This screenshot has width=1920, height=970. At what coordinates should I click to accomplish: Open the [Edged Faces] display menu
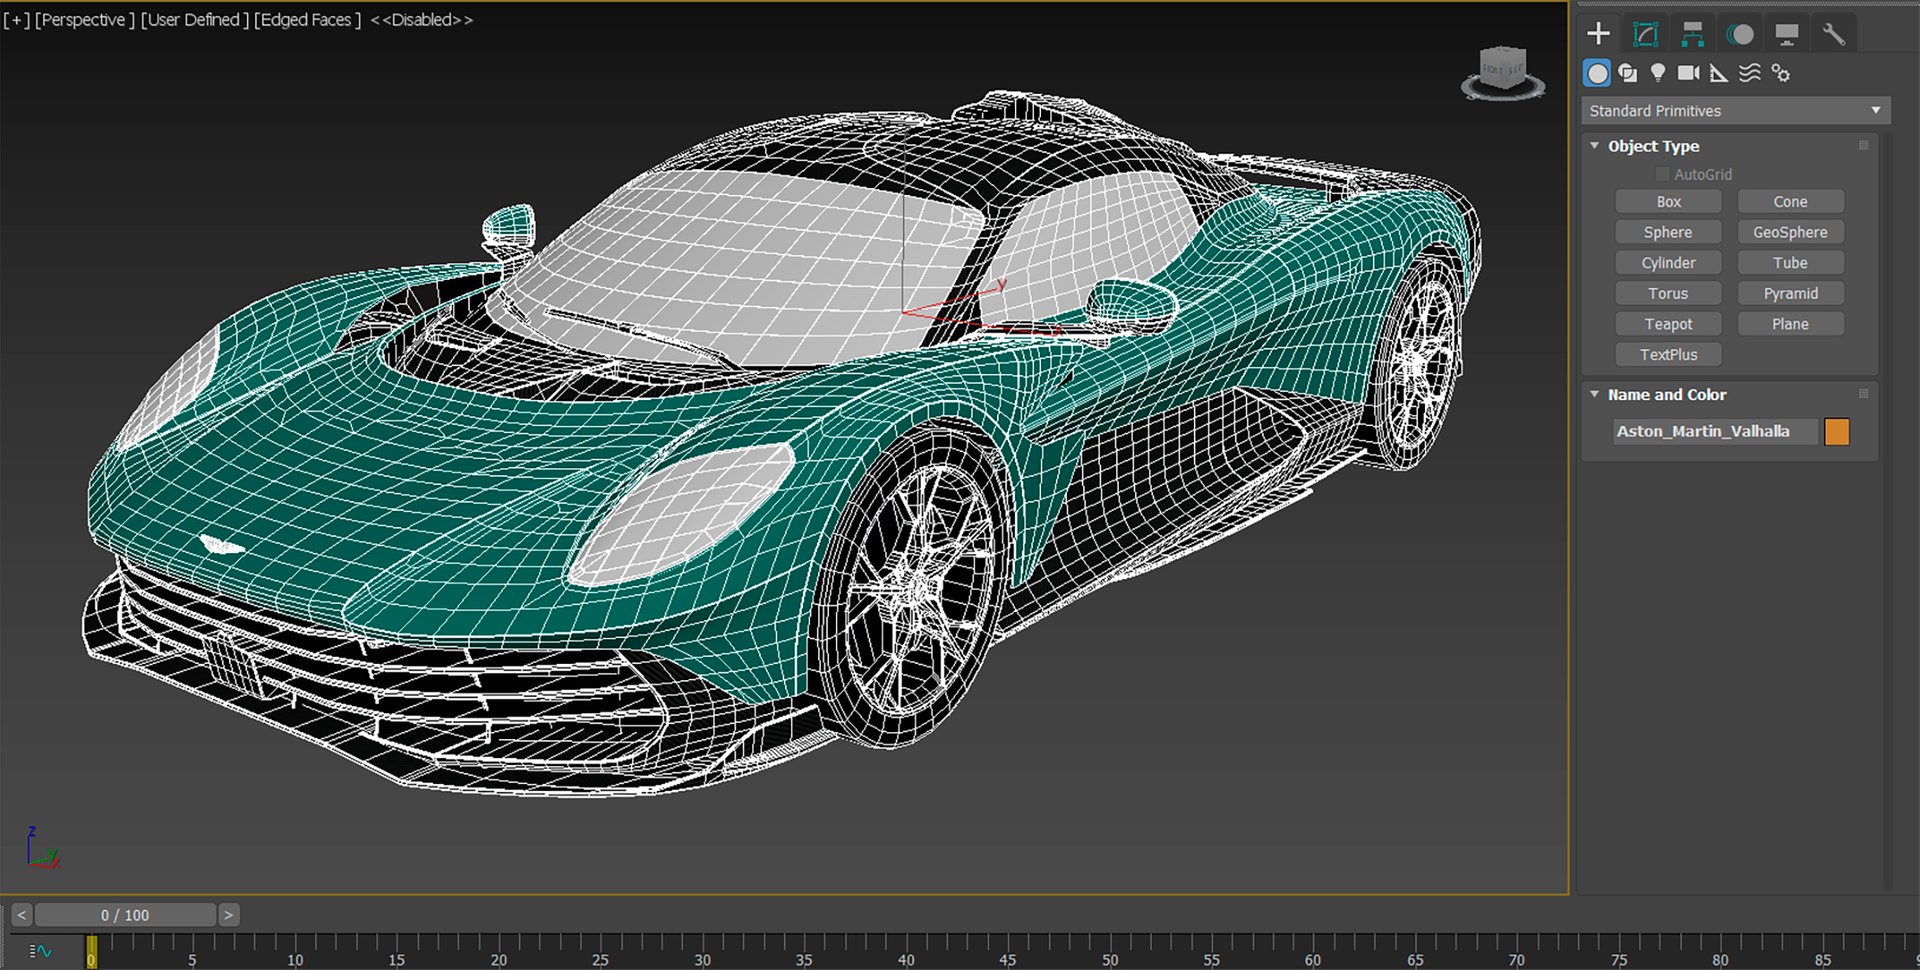coord(308,20)
